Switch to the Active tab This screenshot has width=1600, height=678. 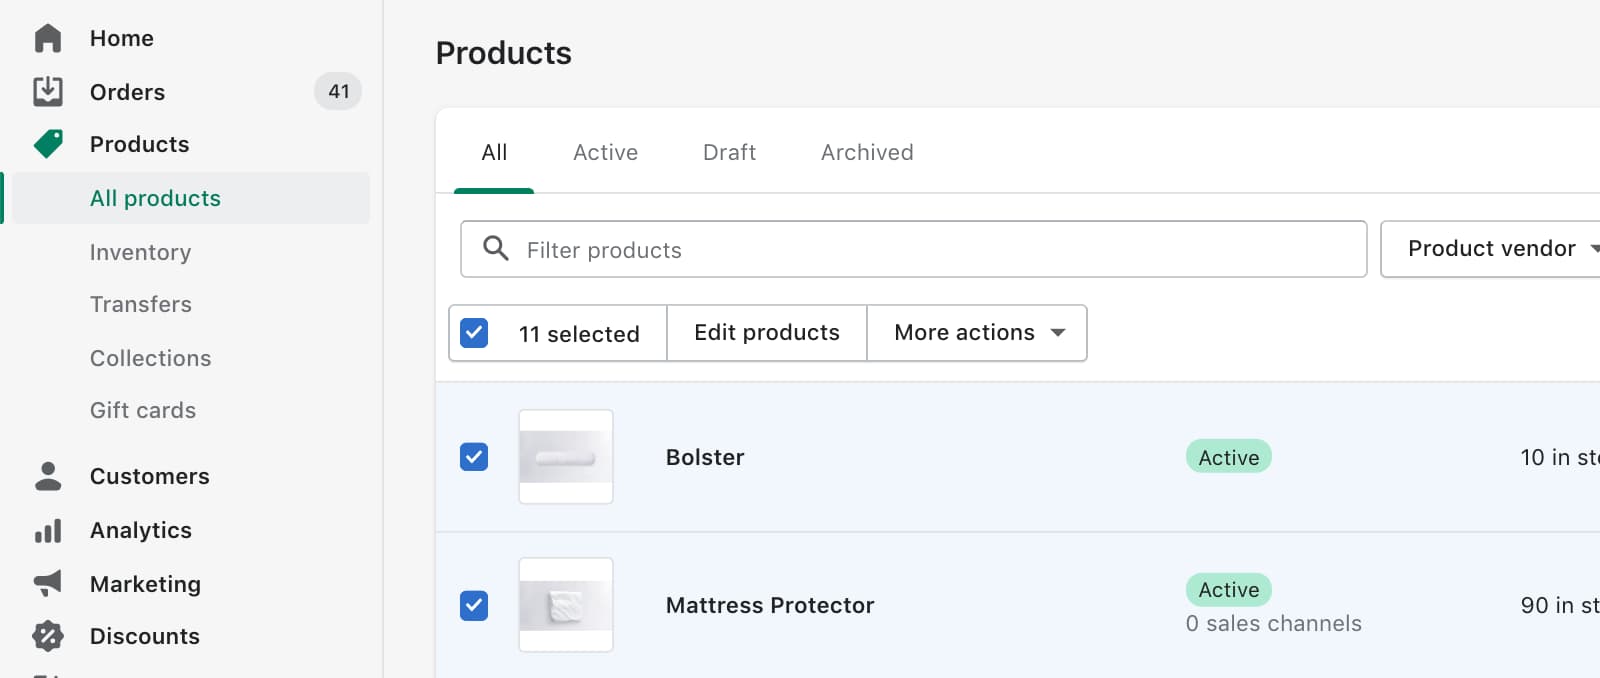[x=605, y=153]
